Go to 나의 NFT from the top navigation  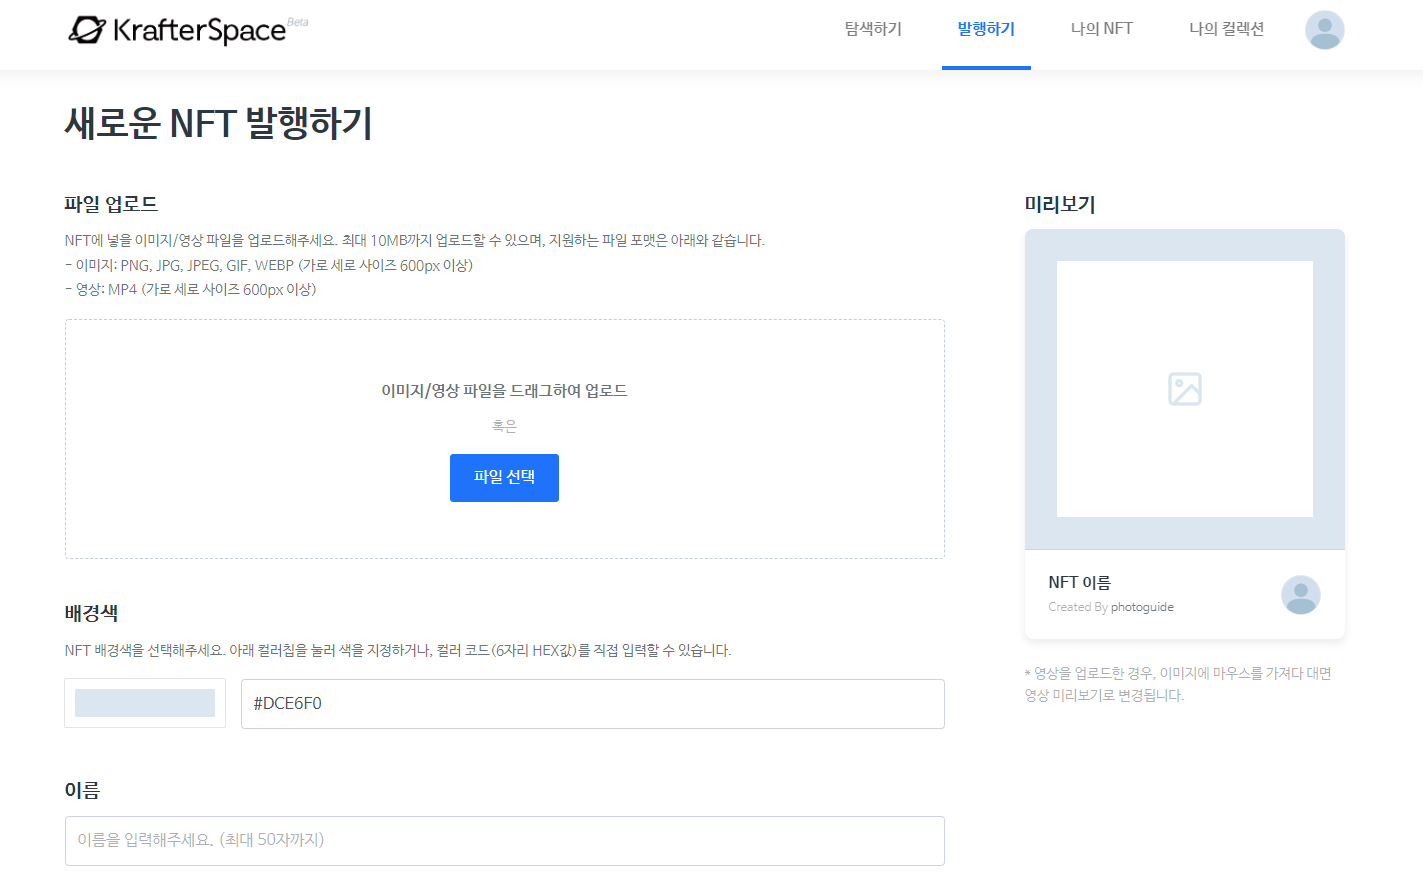[x=1101, y=30]
